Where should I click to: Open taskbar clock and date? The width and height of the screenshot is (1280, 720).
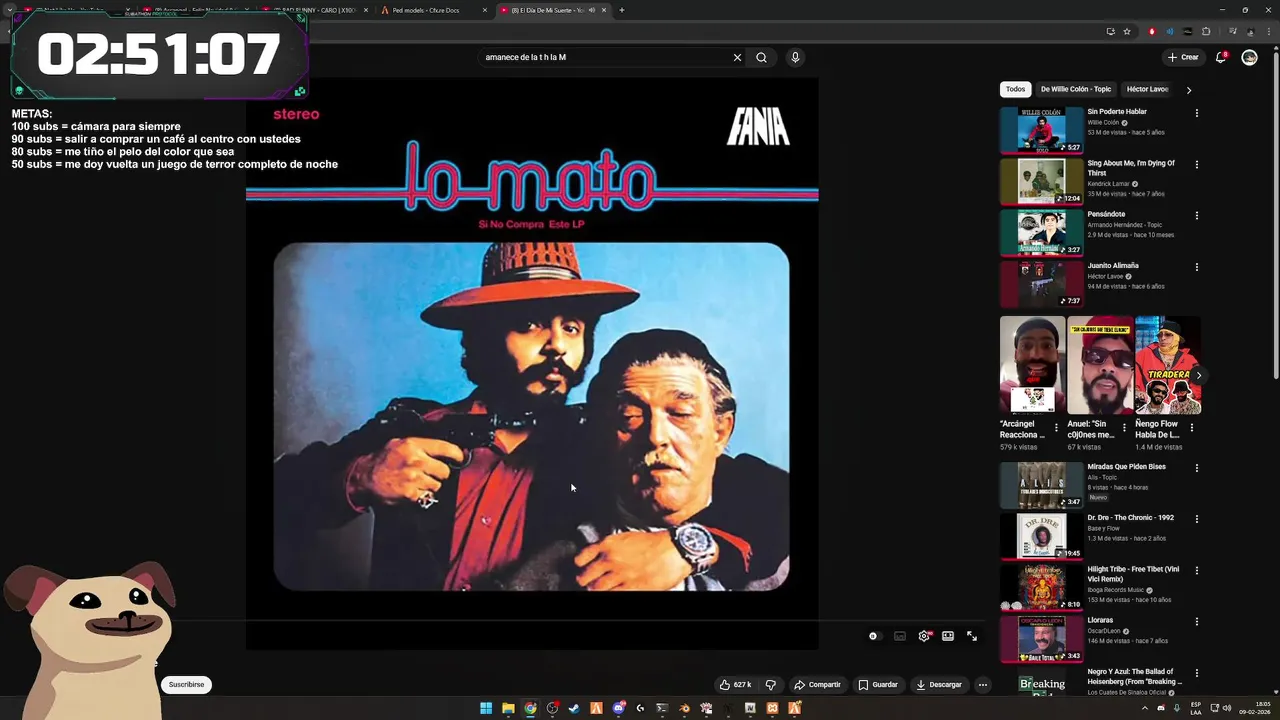pyautogui.click(x=1254, y=708)
